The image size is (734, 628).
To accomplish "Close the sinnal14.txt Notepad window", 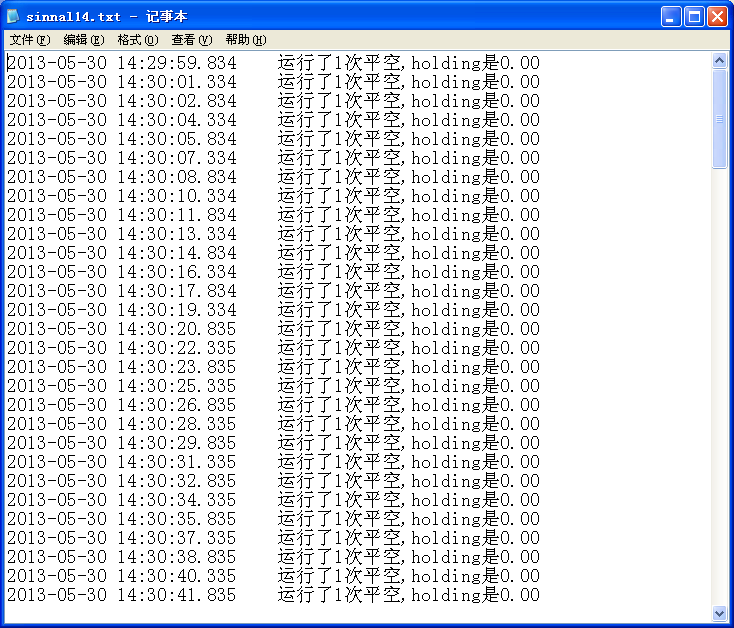I will (x=717, y=17).
